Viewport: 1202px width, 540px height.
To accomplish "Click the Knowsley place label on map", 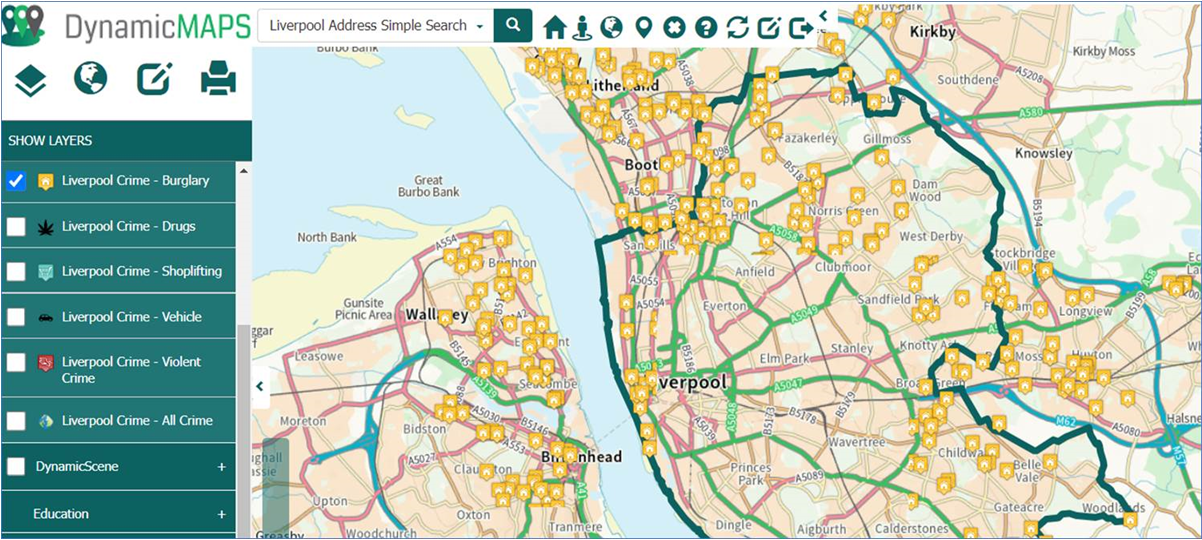I will pyautogui.click(x=1044, y=154).
